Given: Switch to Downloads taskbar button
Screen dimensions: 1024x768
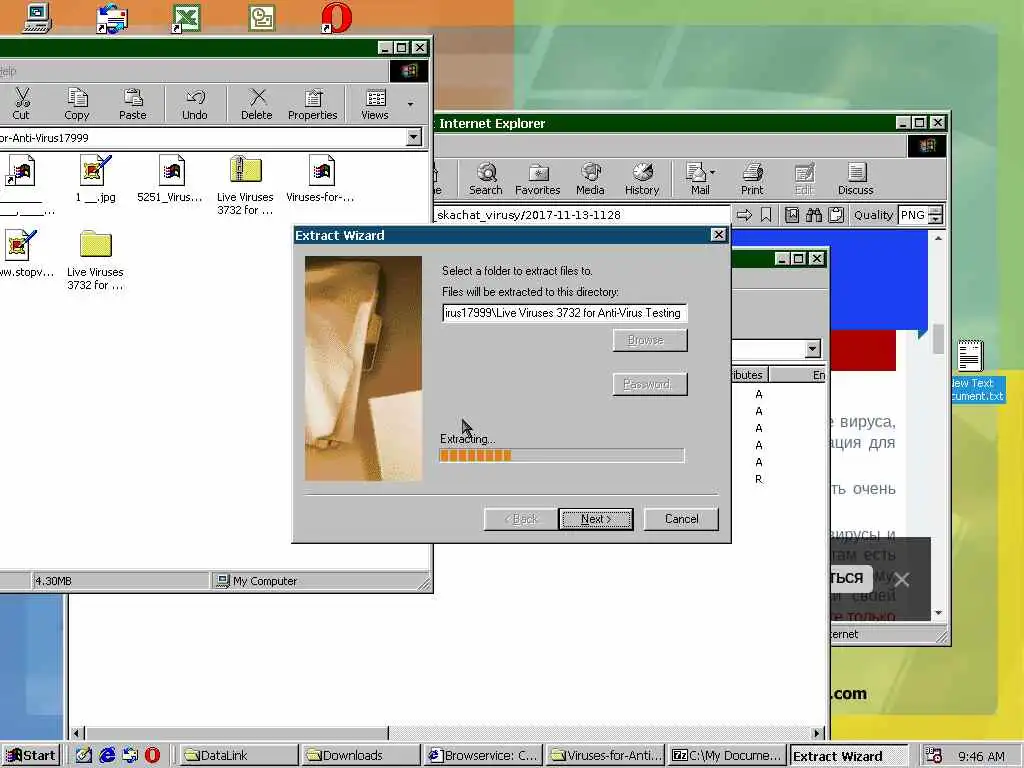Looking at the screenshot, I should tap(360, 756).
